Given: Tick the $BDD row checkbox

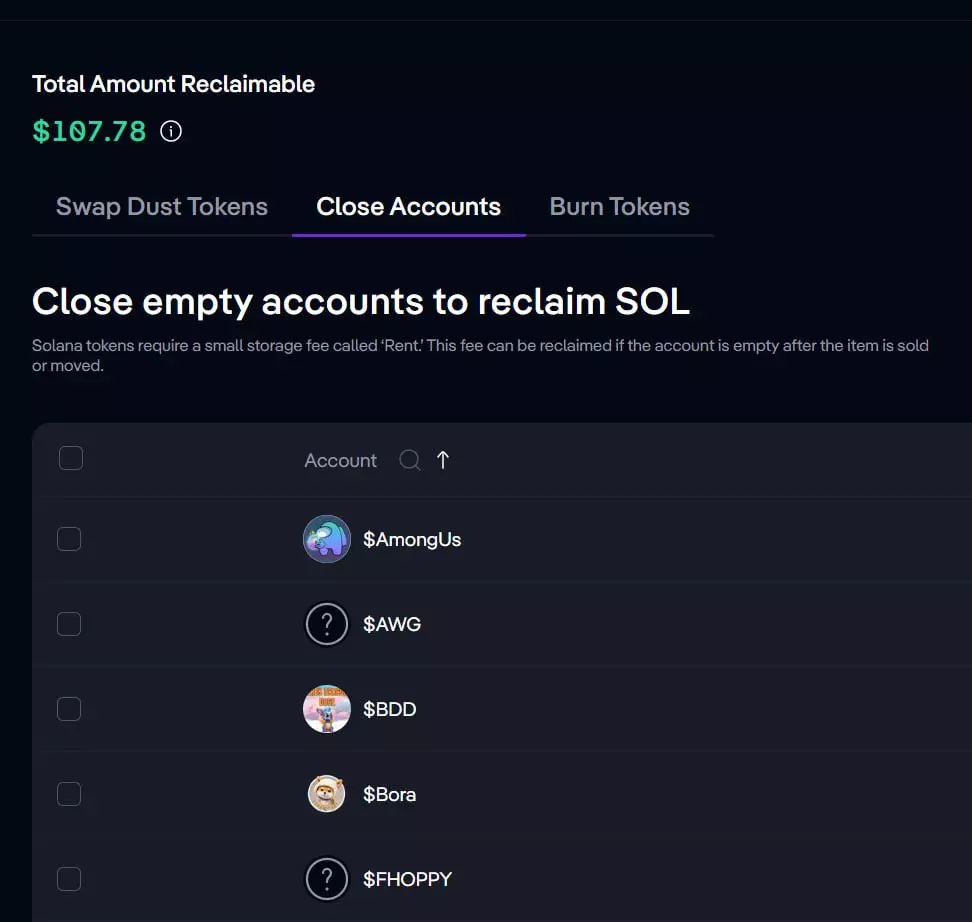Looking at the screenshot, I should [x=69, y=709].
